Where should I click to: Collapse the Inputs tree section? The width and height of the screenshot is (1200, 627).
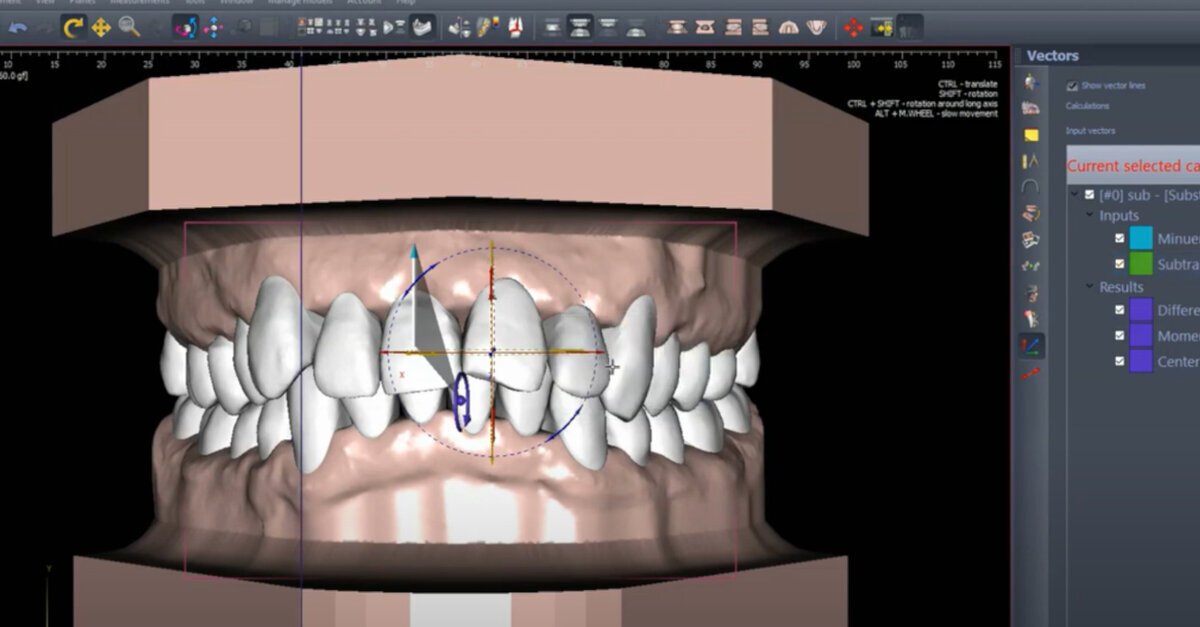[1089, 215]
